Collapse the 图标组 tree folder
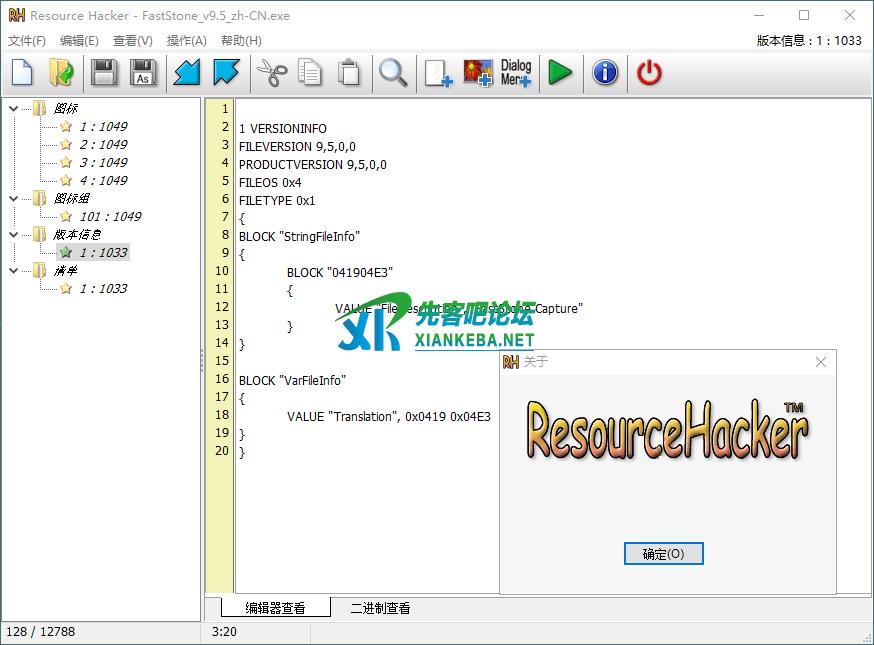This screenshot has width=874, height=645. click(13, 198)
